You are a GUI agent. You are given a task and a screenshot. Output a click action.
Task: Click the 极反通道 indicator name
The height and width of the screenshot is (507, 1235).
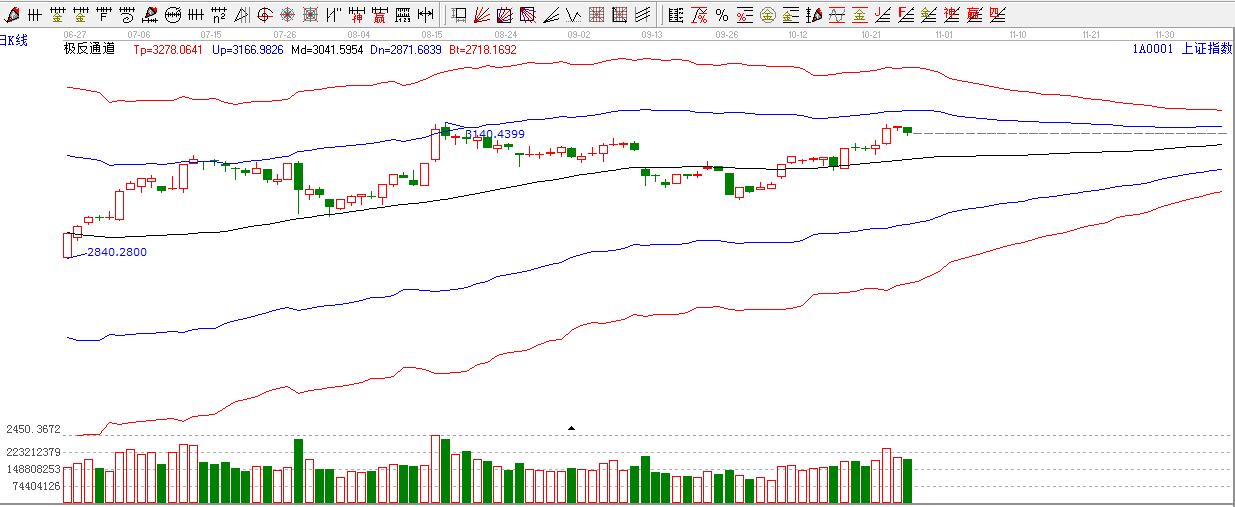pos(89,48)
